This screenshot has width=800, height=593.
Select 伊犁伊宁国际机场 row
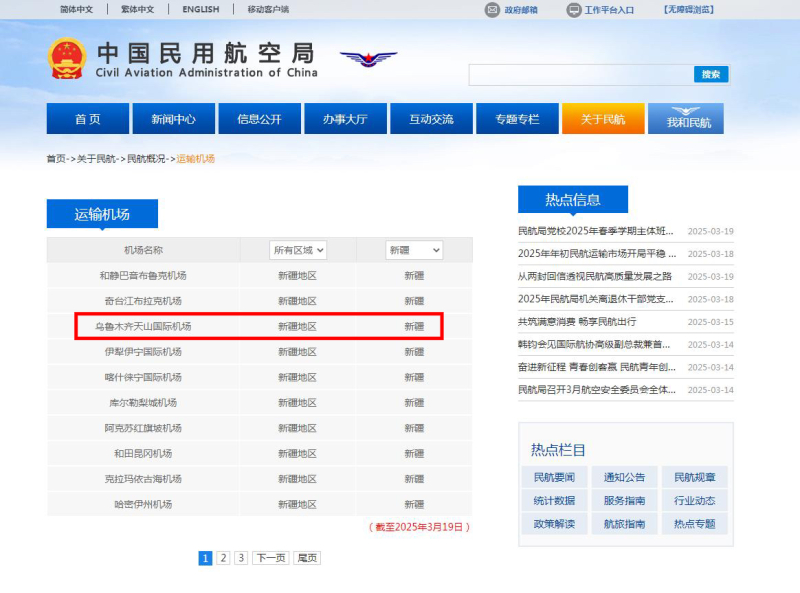(x=259, y=352)
